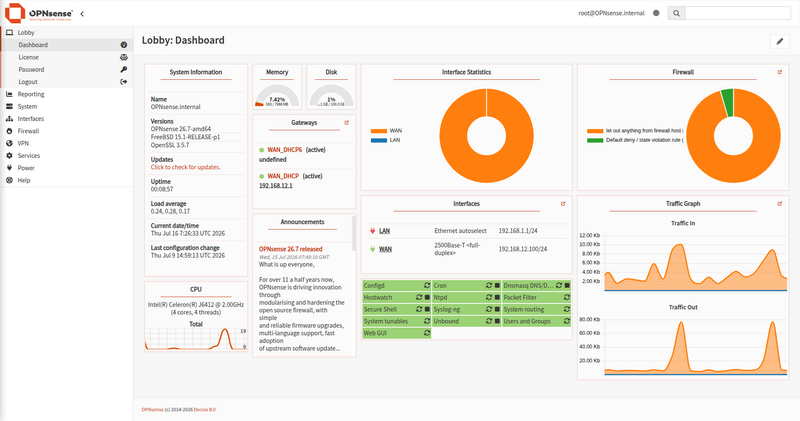
Task: Stop the Cron service
Action: point(497,285)
